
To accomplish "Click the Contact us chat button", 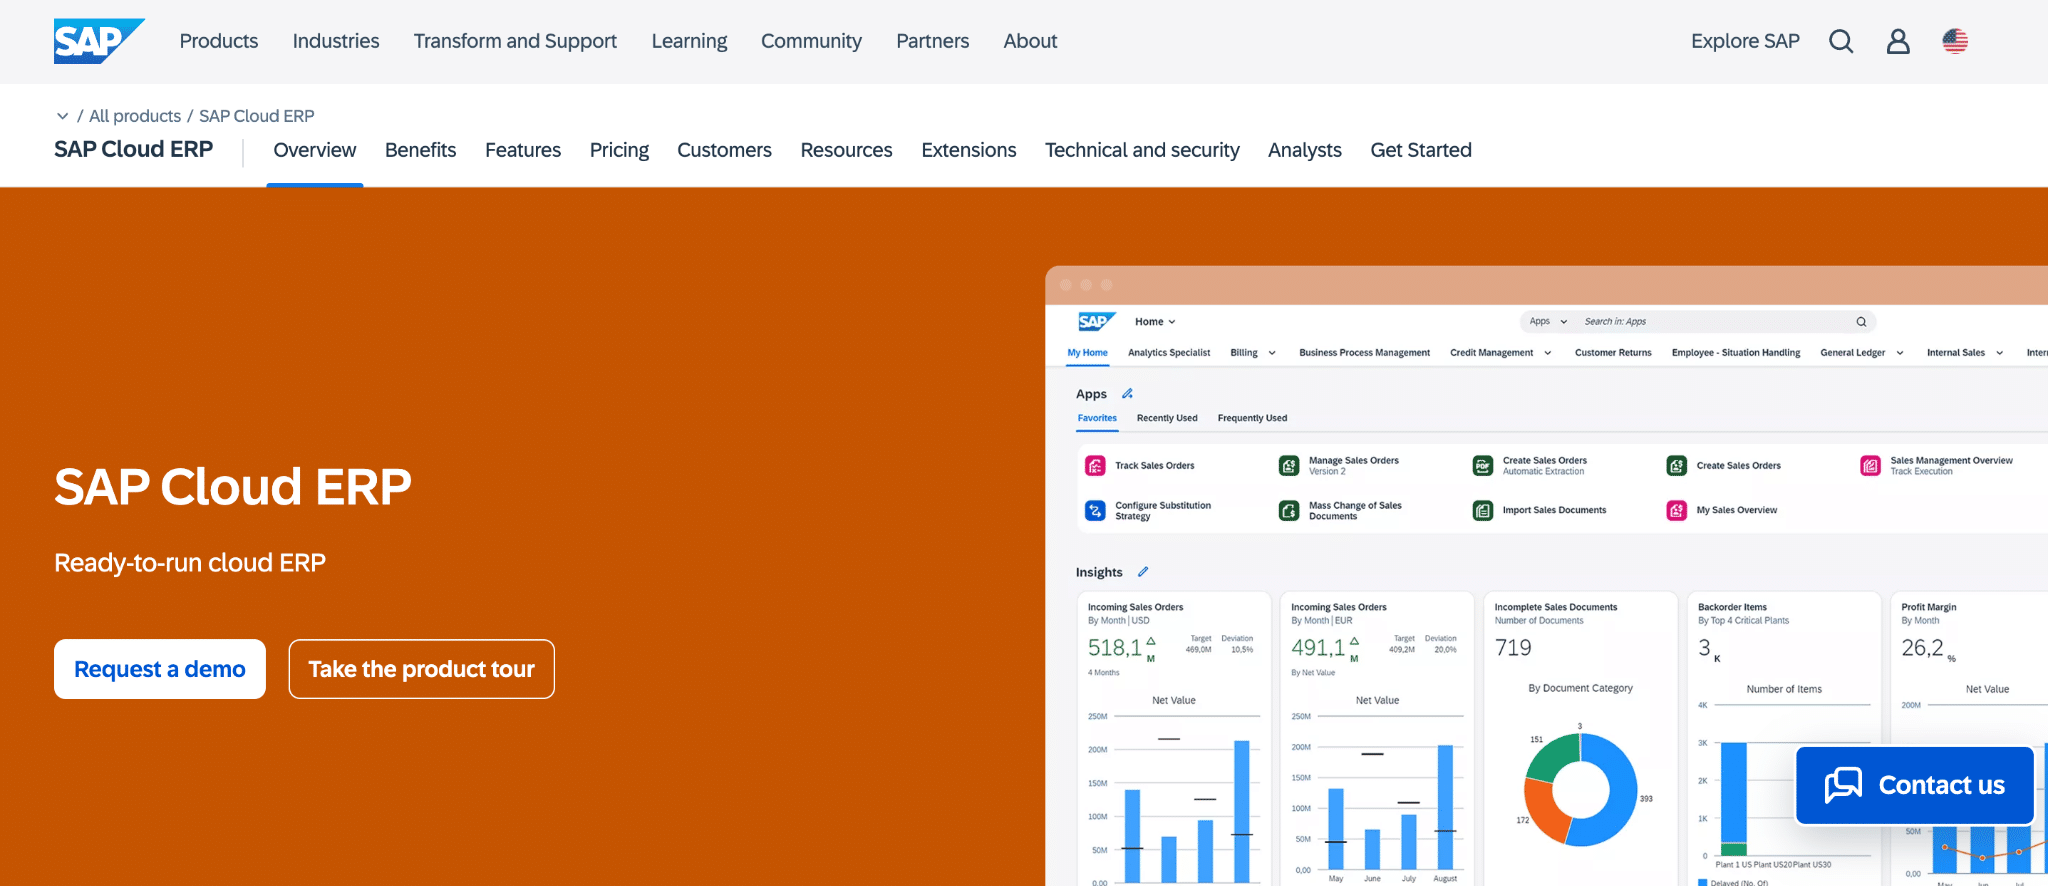I will coord(1915,785).
